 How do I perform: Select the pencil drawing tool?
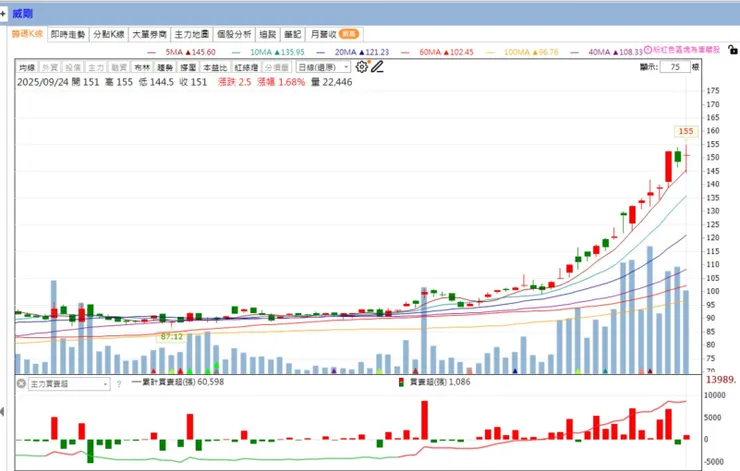(377, 67)
